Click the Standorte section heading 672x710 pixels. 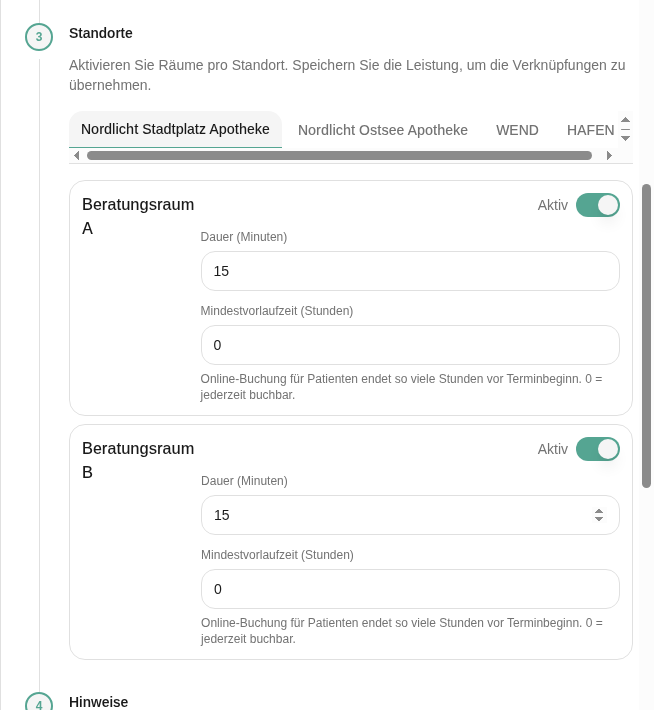[x=101, y=33]
